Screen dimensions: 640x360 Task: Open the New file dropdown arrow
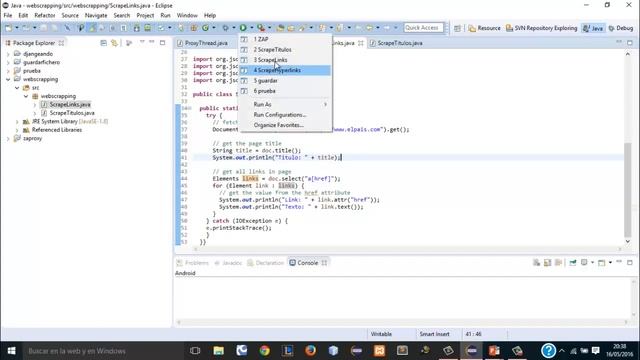(17, 28)
